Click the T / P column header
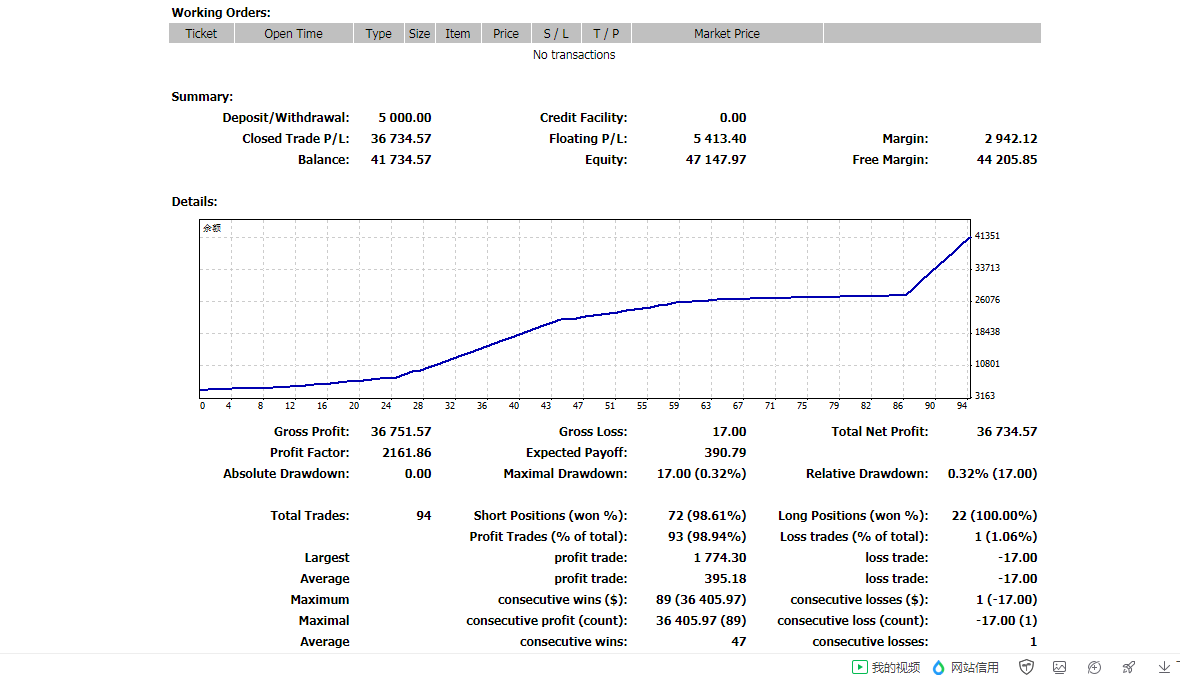This screenshot has height=675, width=1180. (x=606, y=33)
